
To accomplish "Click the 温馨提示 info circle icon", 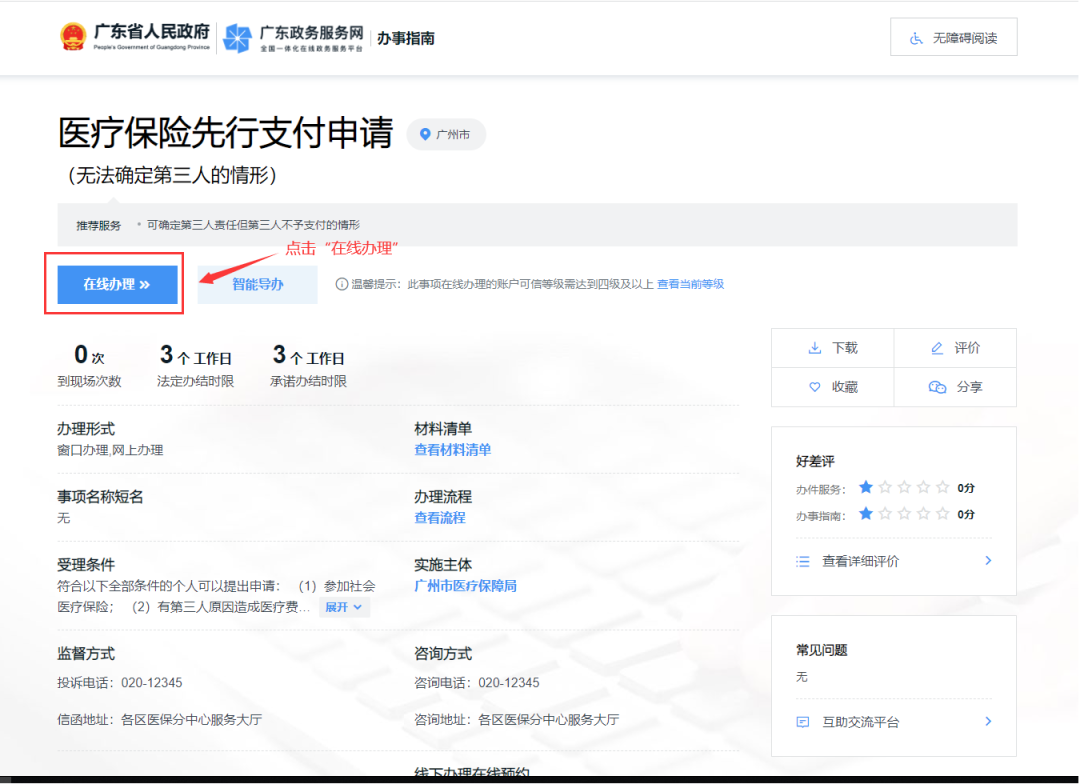I will click(x=342, y=284).
